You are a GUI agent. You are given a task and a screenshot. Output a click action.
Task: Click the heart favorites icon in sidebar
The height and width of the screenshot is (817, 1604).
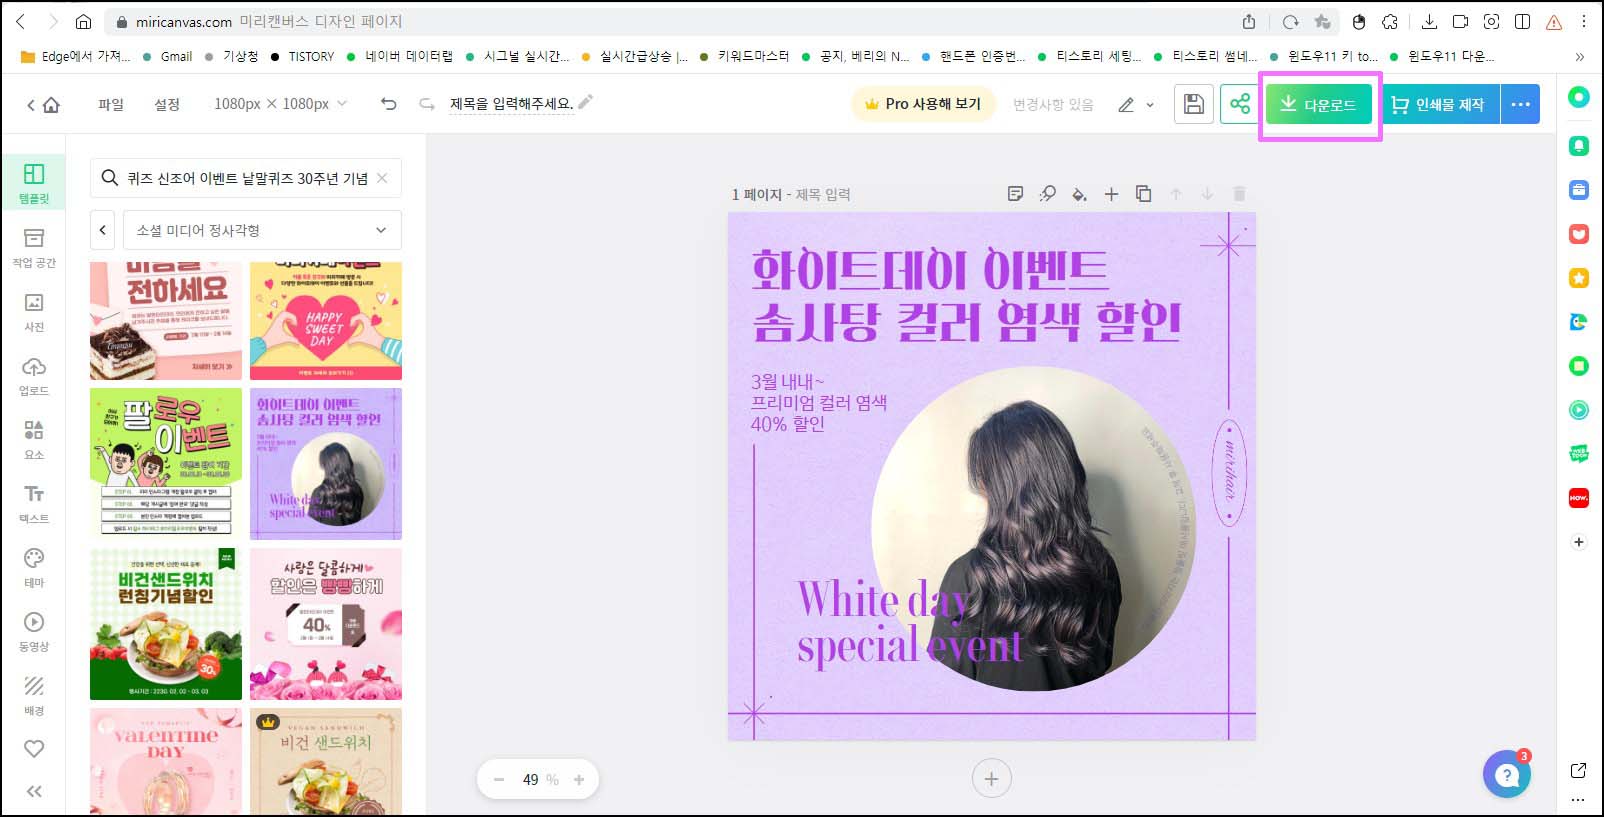click(x=34, y=749)
